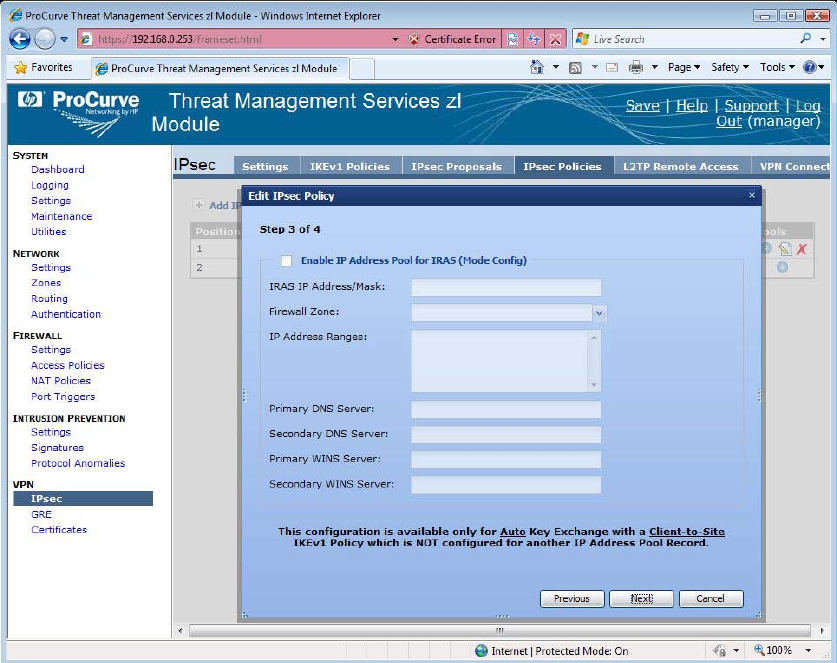Open the address bar history dropdown arrow

point(395,39)
